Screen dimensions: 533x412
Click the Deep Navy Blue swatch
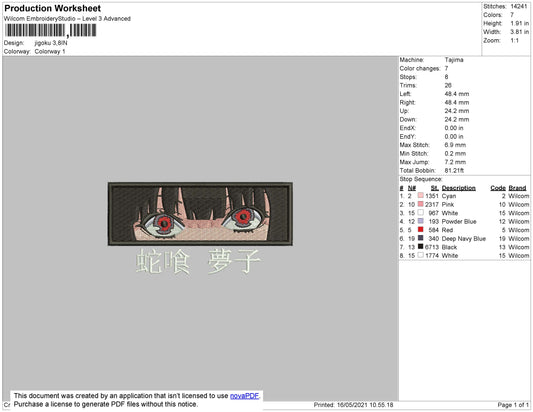click(420, 238)
